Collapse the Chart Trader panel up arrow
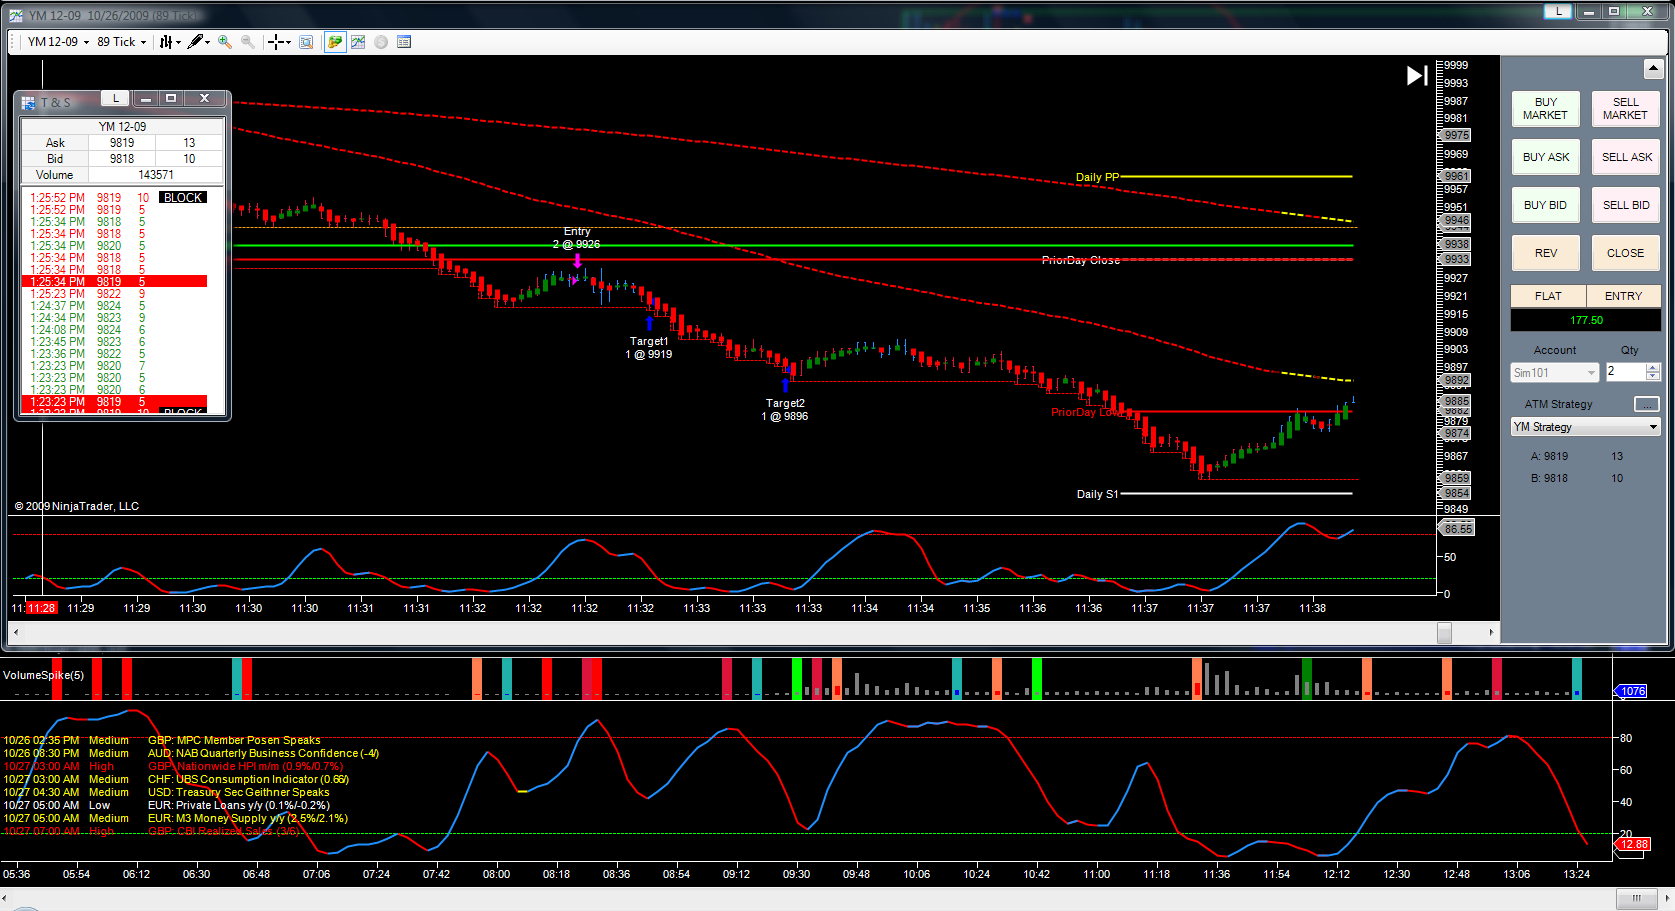This screenshot has height=911, width=1675. (x=1653, y=69)
